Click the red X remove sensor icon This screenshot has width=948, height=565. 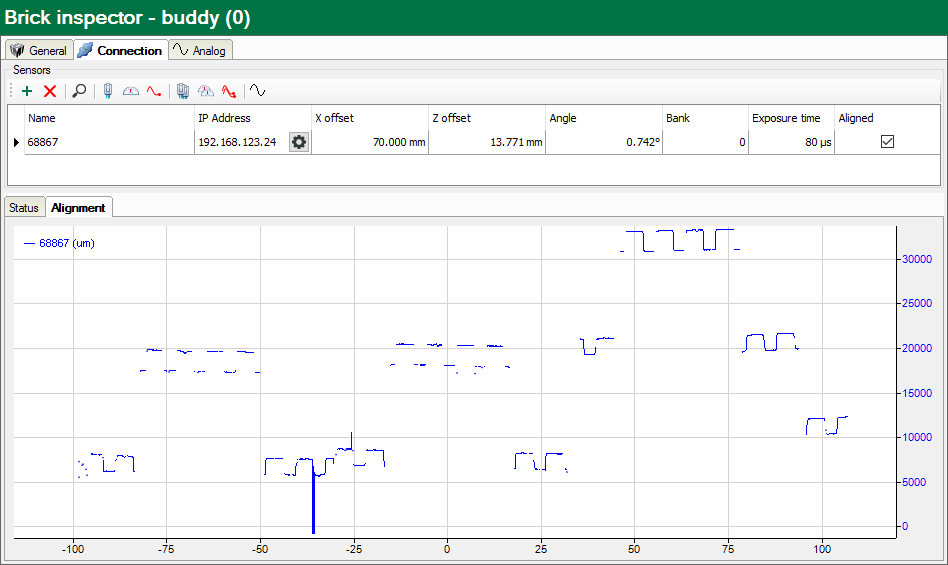click(49, 91)
